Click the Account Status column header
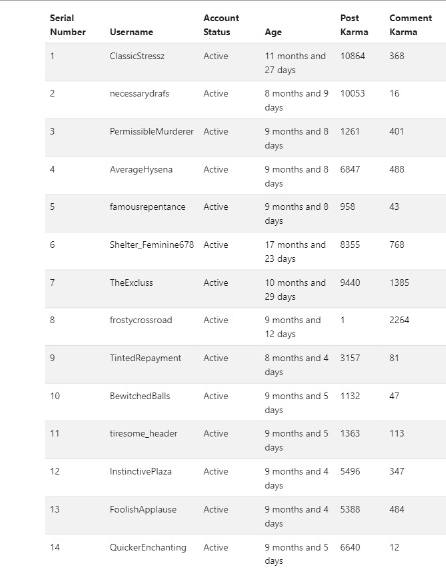Screen dimensions: 446x570 pyautogui.click(x=221, y=25)
